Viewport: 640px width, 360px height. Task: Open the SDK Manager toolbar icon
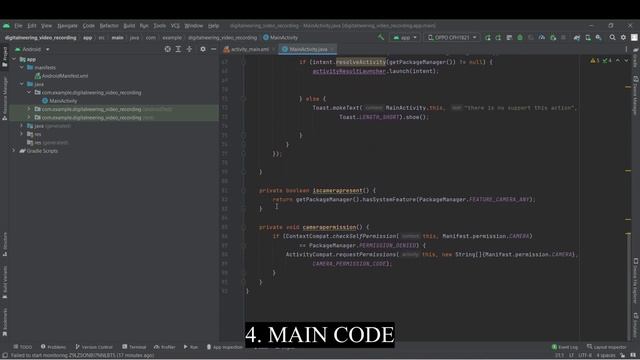tap(598, 37)
